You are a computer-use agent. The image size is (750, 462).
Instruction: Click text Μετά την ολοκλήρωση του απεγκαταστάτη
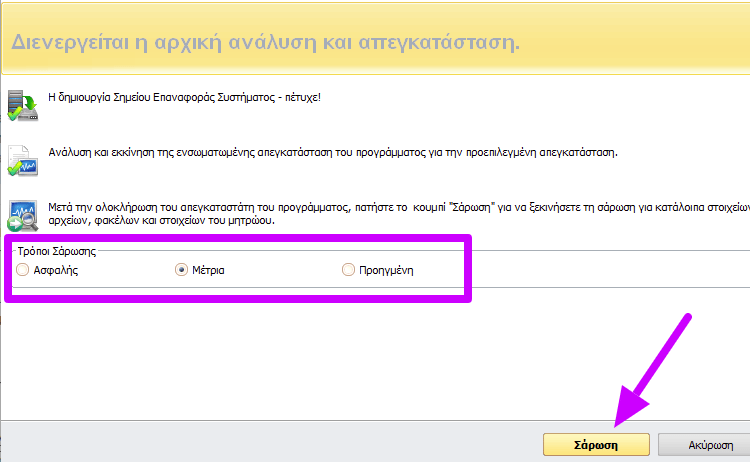162,207
